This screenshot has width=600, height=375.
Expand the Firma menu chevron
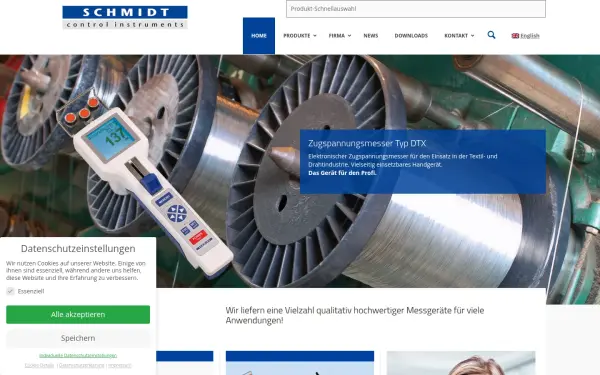click(349, 36)
